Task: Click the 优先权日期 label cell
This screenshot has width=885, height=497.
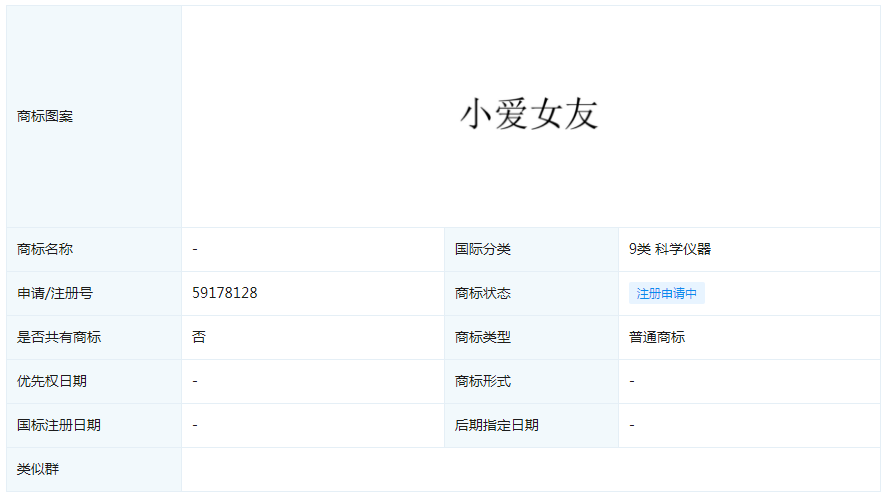Action: pyautogui.click(x=94, y=381)
